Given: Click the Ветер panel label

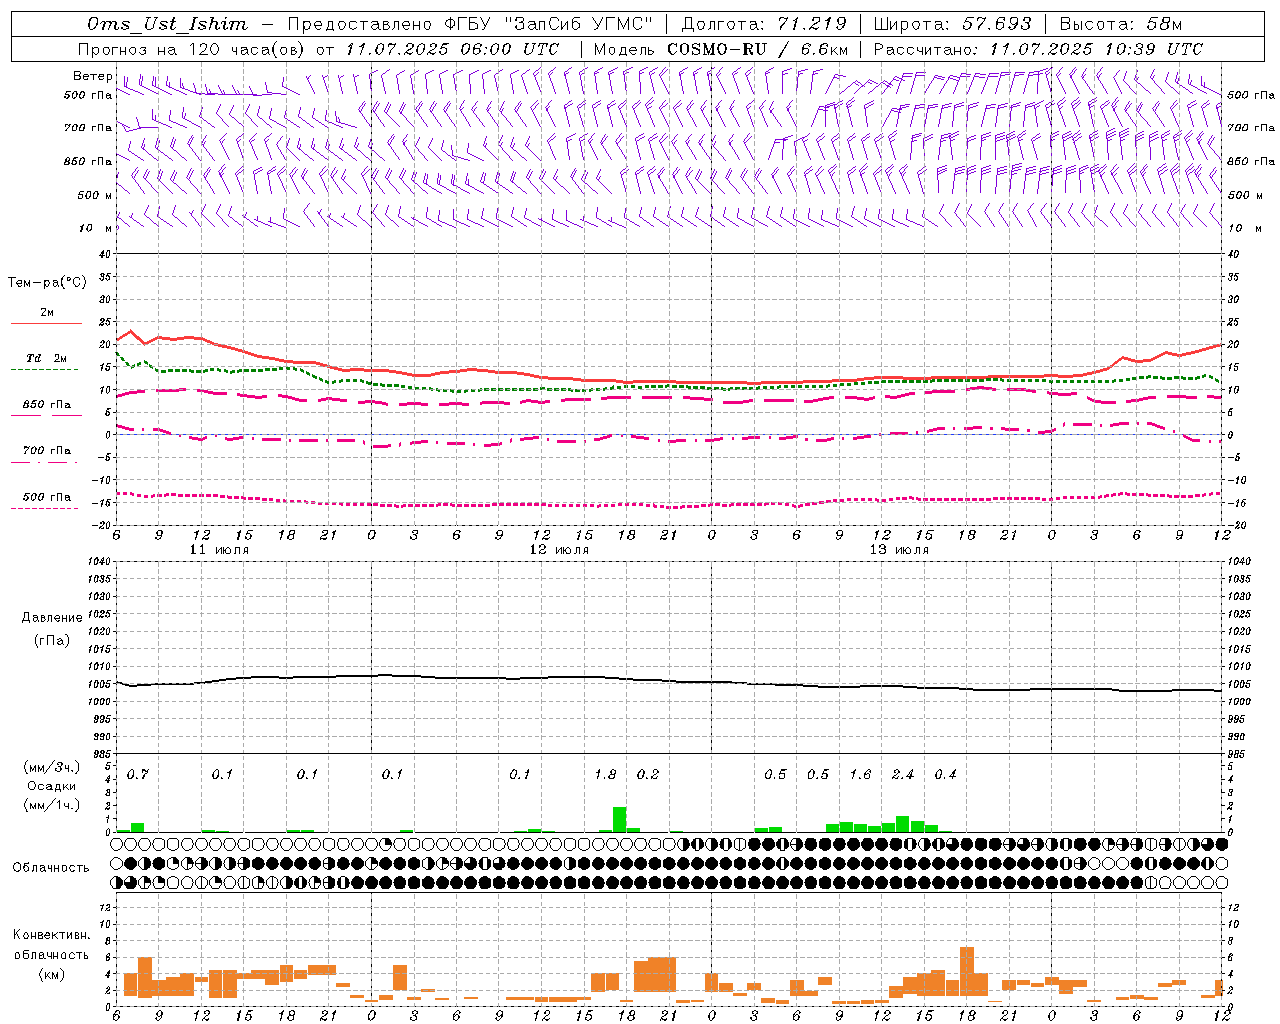Looking at the screenshot, I should (92, 76).
